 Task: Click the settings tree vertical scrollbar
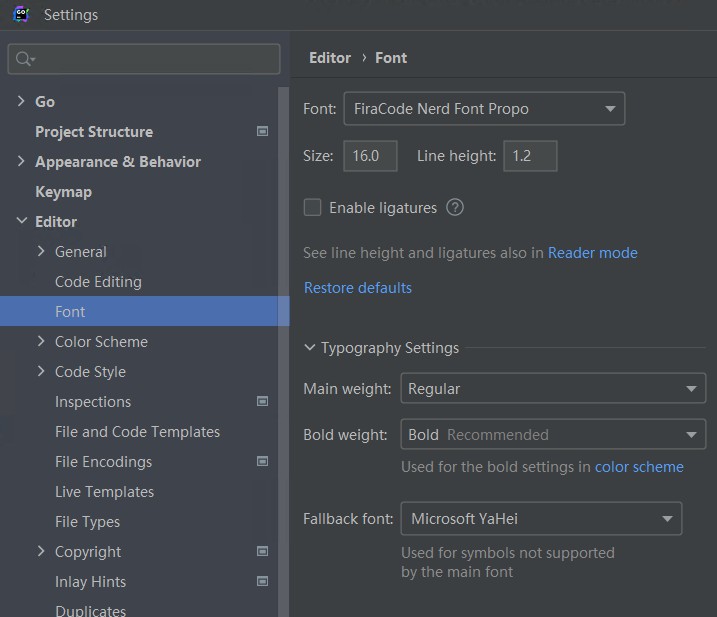point(284,352)
